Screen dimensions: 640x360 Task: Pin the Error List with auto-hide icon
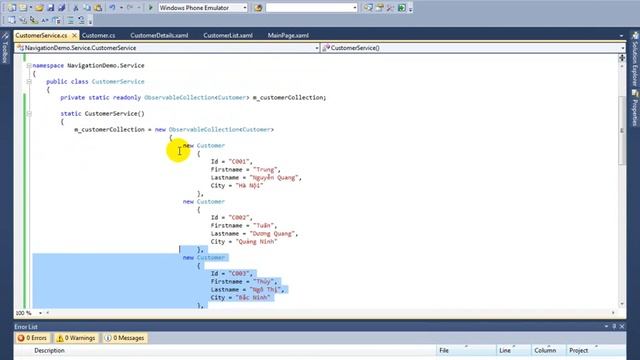614,327
